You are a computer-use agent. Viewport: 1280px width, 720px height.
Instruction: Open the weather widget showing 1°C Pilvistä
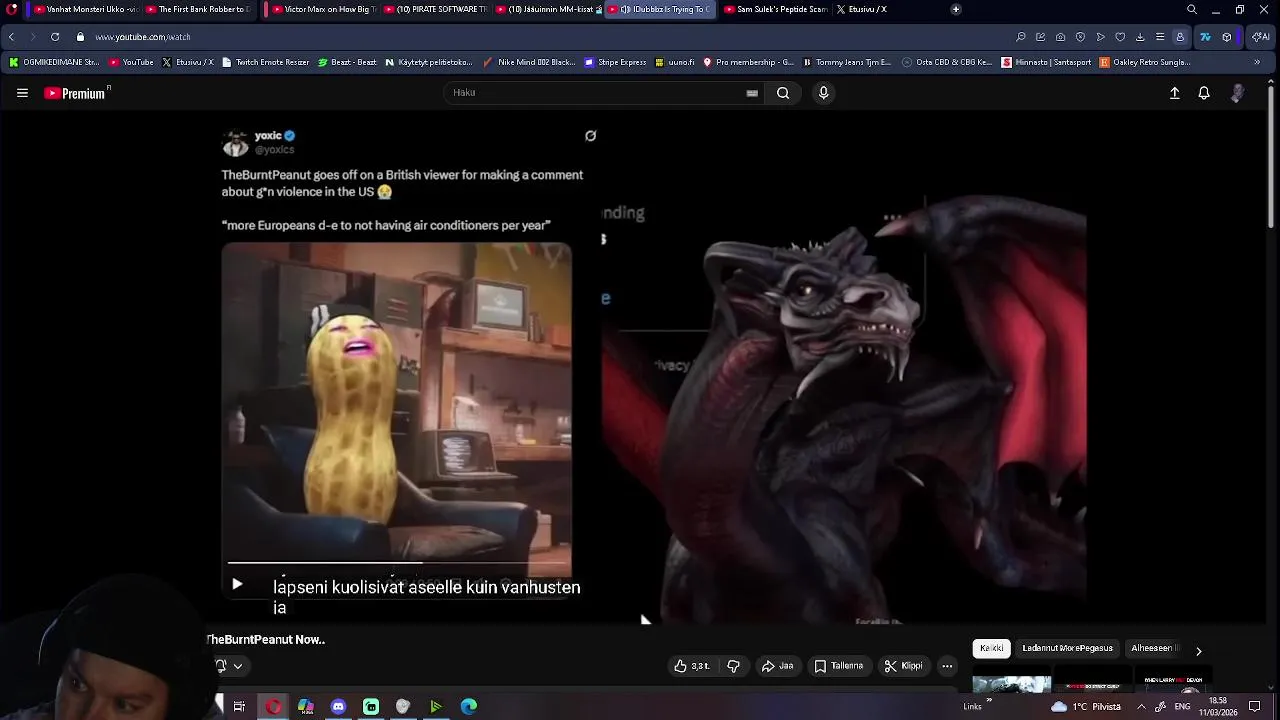point(1085,707)
